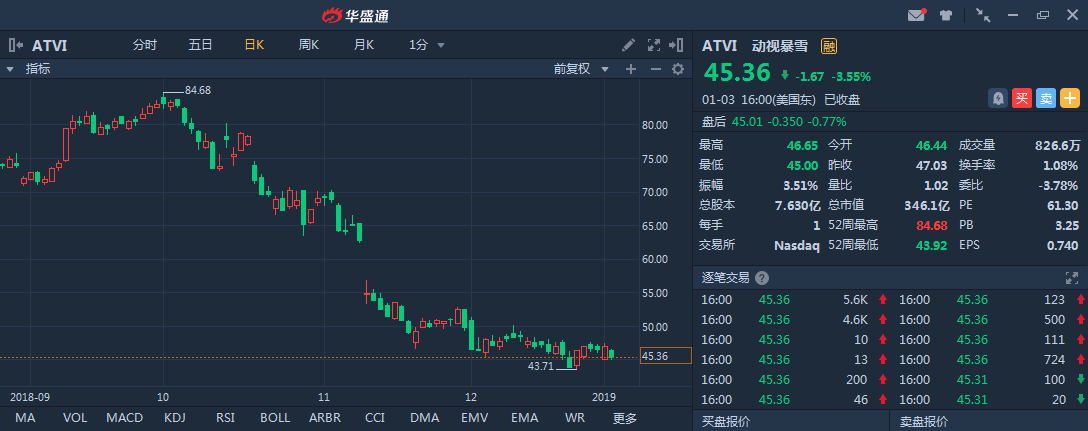Toggle the left sidebar panel icon beside ATVI
This screenshot has height=431, width=1088.
pyautogui.click(x=16, y=45)
